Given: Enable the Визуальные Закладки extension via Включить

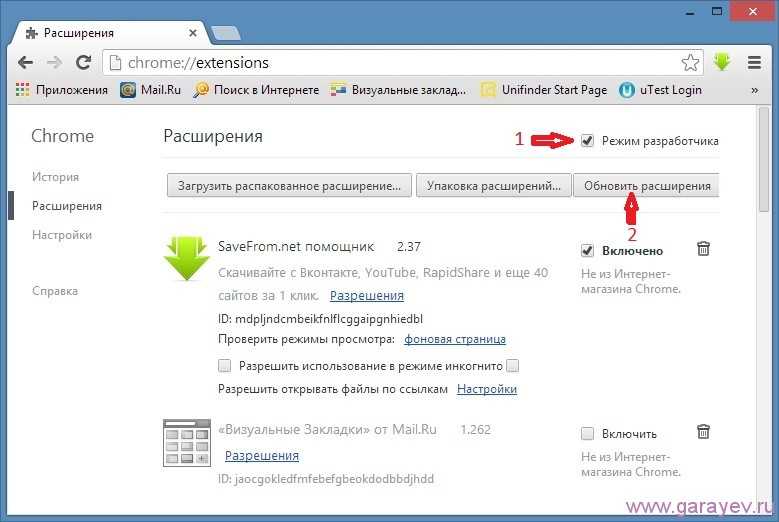Looking at the screenshot, I should (587, 434).
